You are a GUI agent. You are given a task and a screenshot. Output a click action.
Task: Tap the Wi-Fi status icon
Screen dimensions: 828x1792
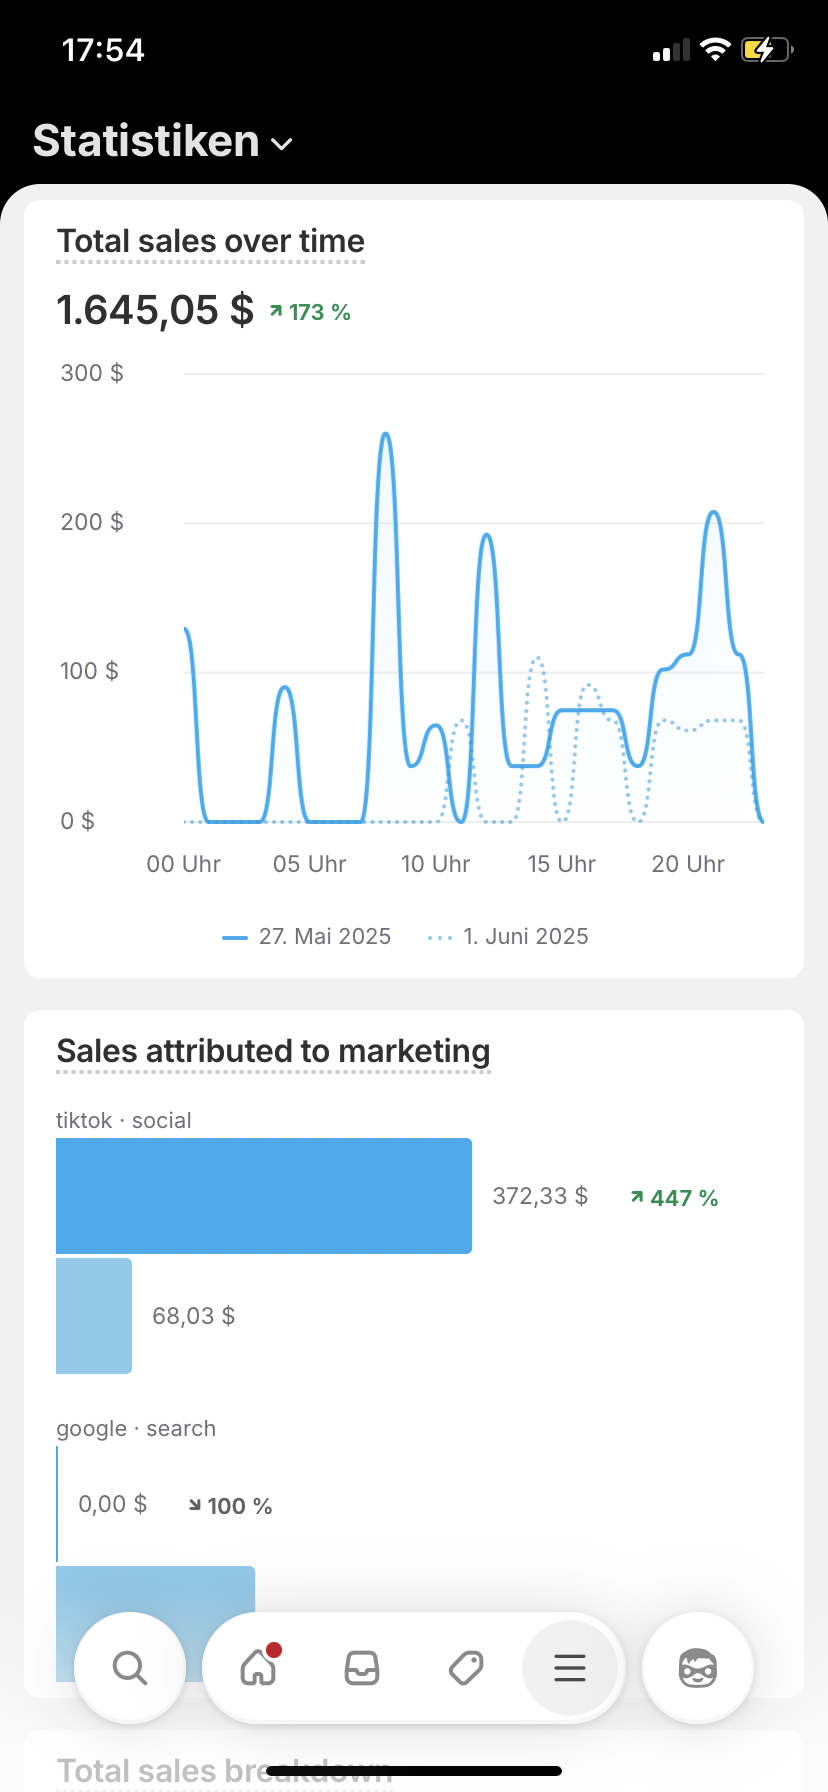coord(715,50)
